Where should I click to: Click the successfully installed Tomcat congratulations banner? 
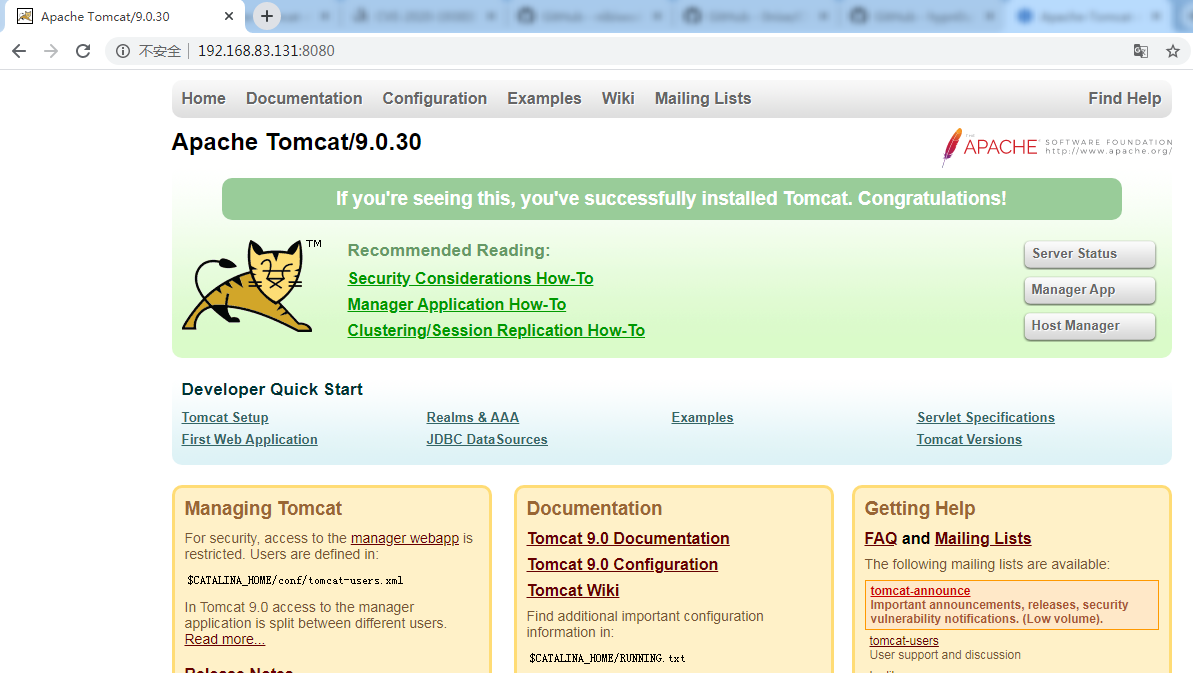point(672,199)
